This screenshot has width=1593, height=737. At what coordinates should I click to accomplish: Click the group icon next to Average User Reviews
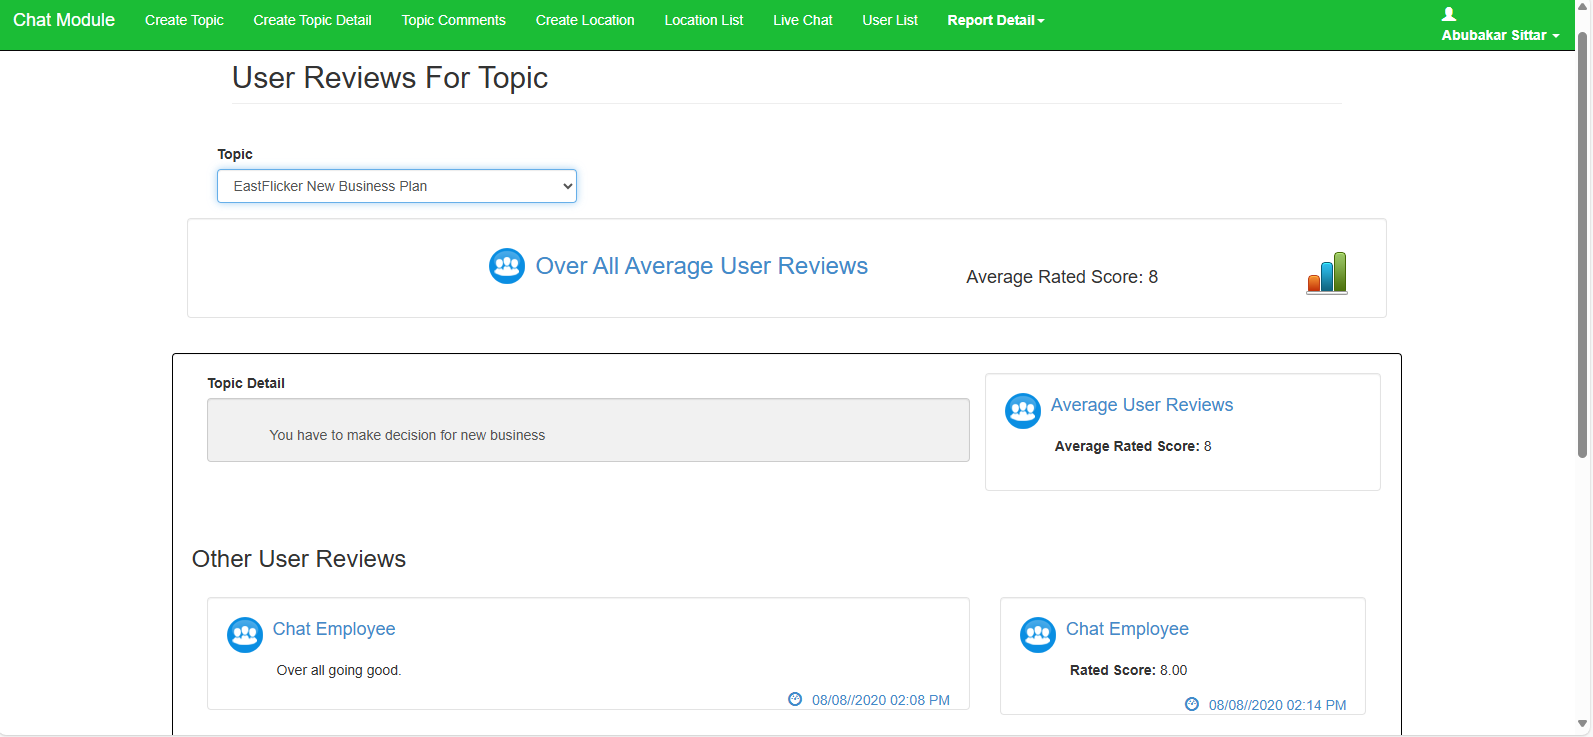point(1022,411)
